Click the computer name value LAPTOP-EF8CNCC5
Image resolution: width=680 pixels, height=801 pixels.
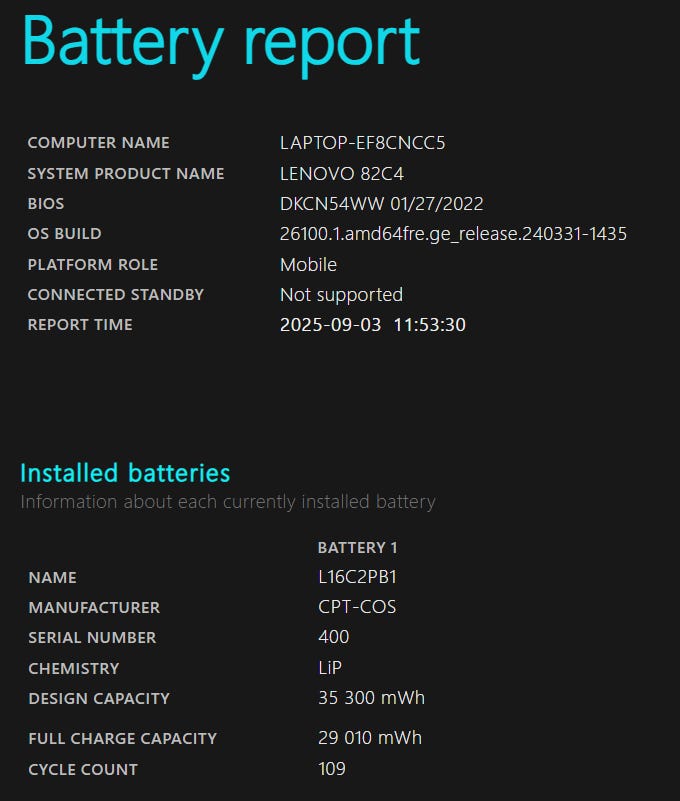tap(362, 143)
